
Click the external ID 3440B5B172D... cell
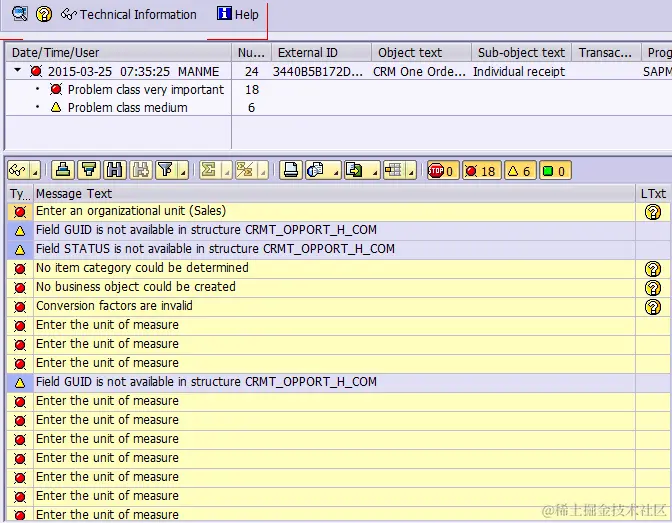[318, 72]
